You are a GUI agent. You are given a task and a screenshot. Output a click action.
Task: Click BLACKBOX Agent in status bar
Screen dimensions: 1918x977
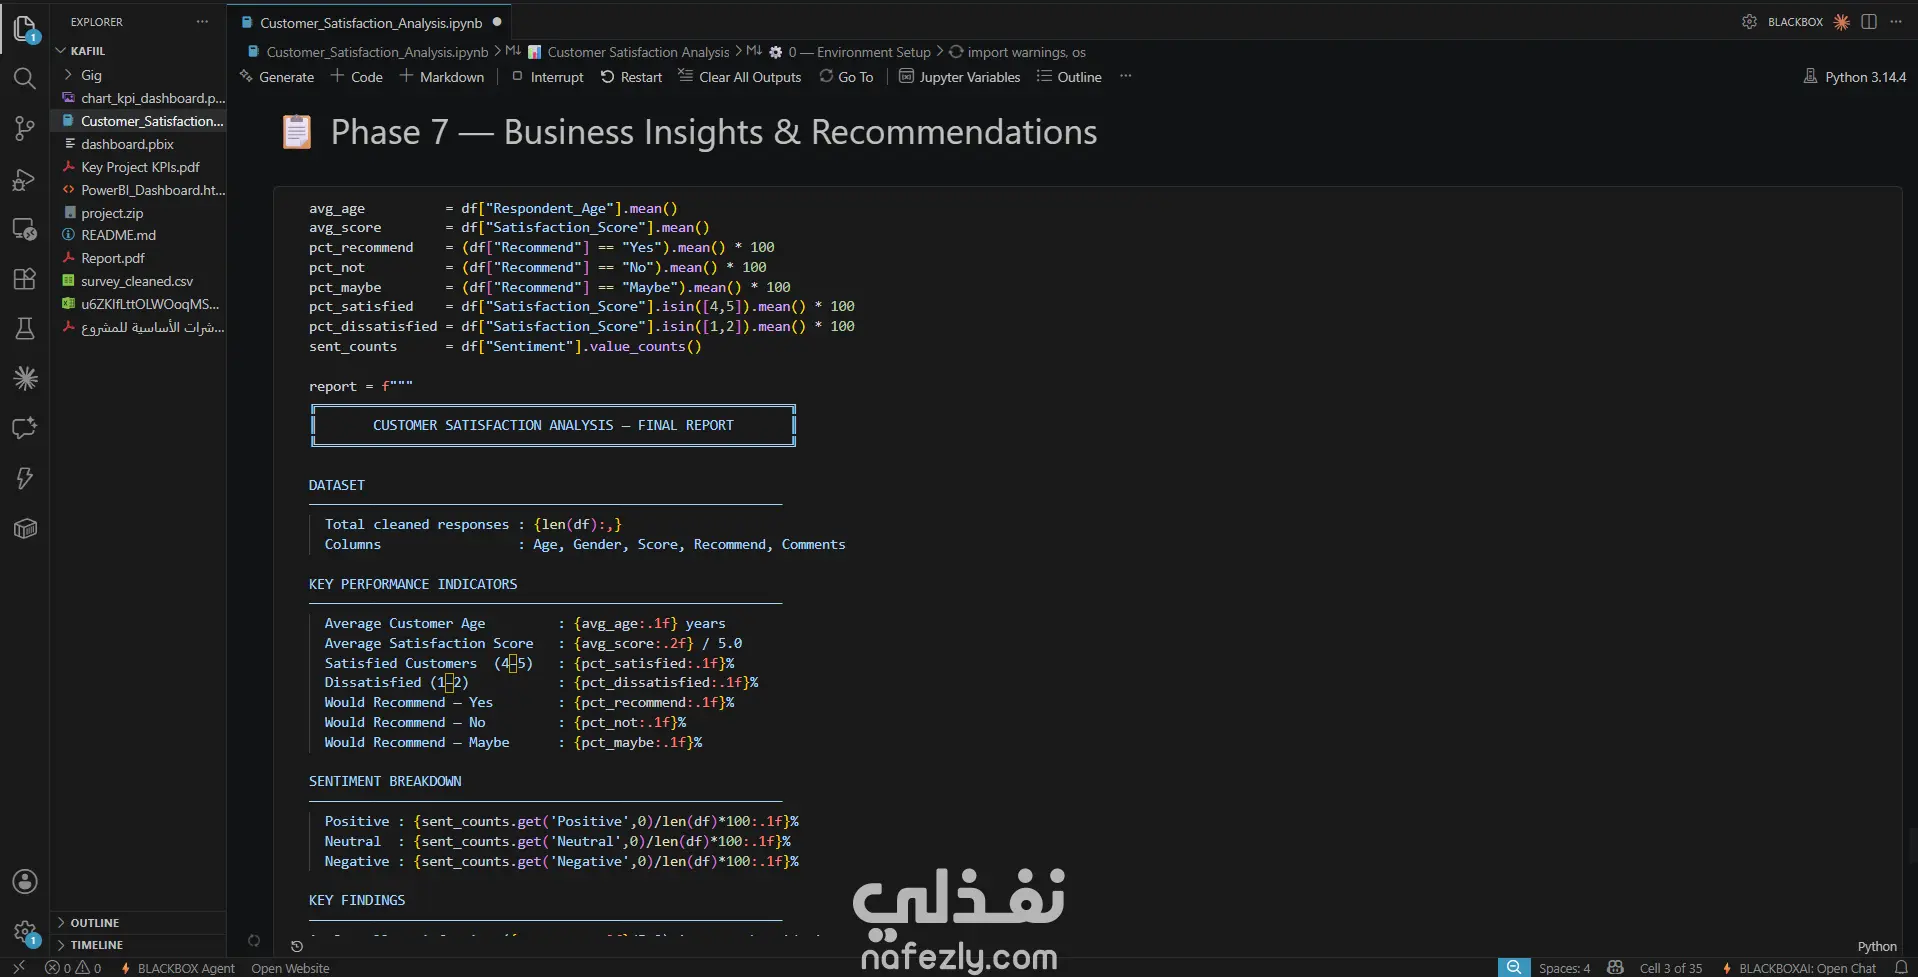pos(178,968)
